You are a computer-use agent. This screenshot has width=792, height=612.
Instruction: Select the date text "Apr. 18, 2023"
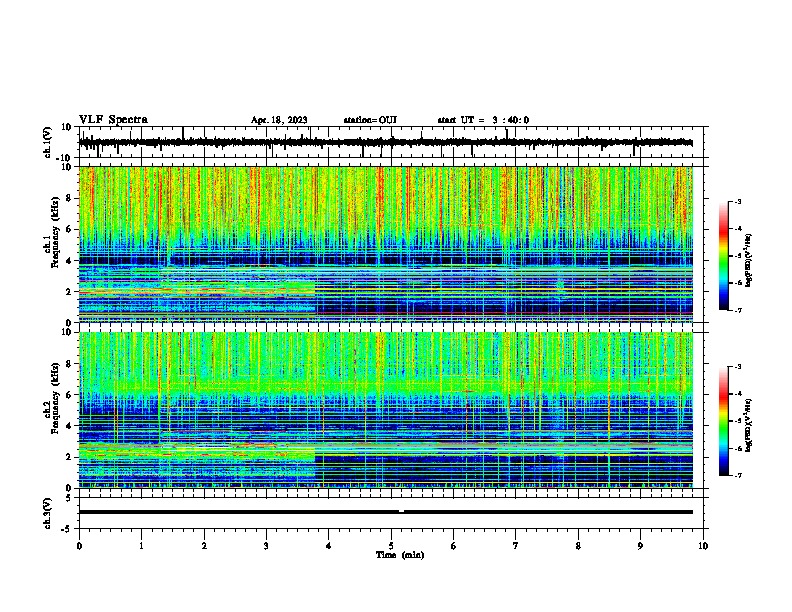[x=279, y=120]
